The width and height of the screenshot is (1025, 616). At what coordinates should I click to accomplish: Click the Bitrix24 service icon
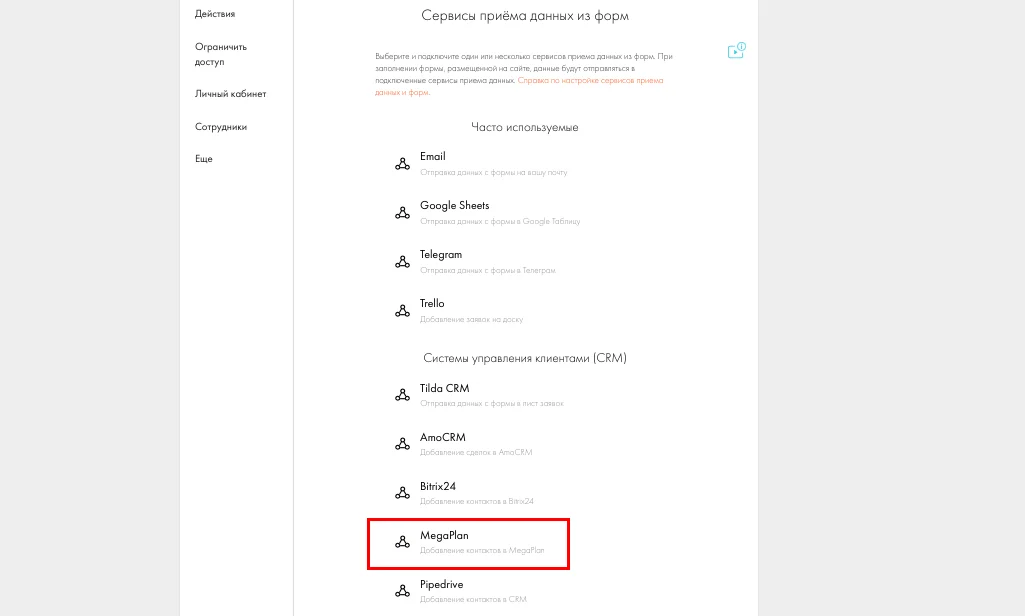402,493
